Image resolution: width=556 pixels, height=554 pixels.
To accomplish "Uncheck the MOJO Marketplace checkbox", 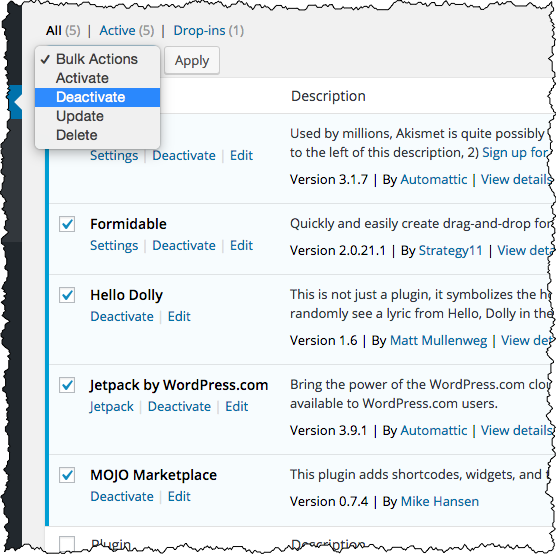I will 67,475.
